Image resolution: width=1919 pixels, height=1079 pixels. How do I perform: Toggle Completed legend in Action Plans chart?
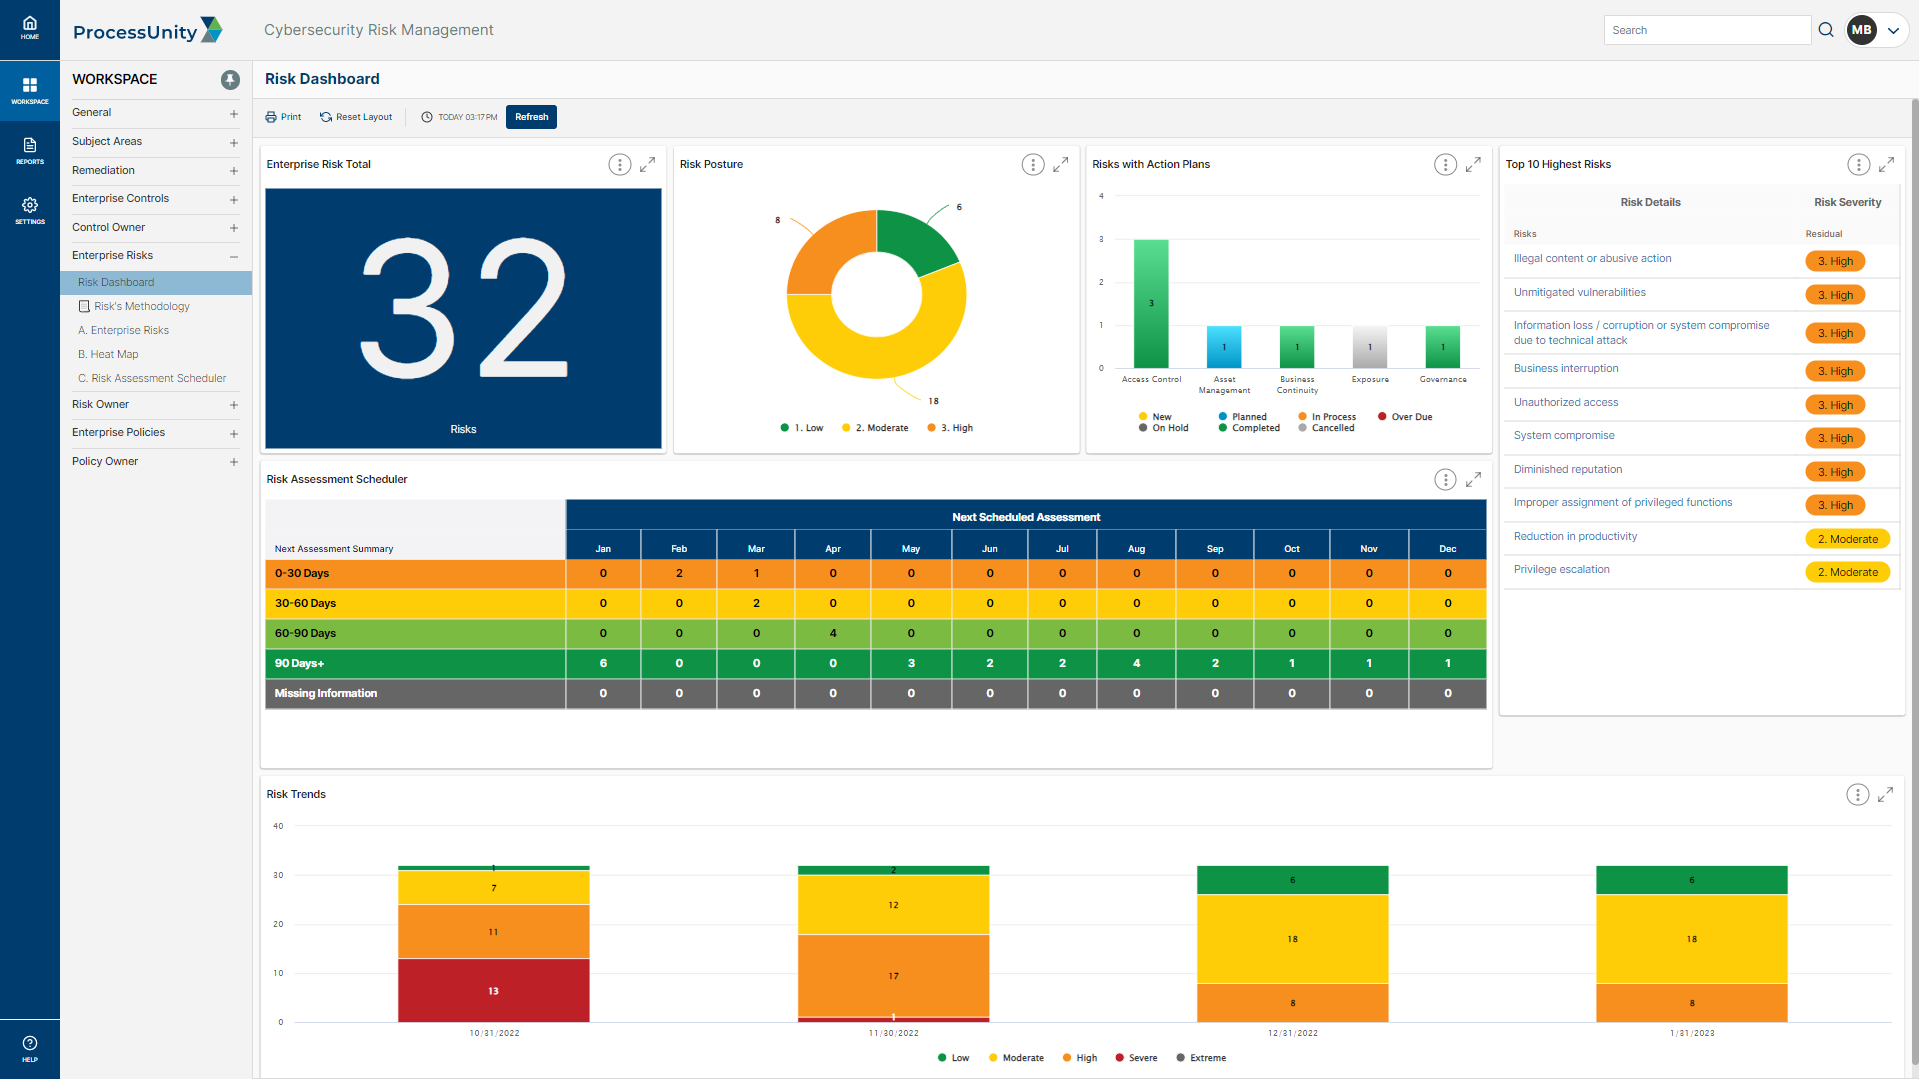(x=1249, y=428)
